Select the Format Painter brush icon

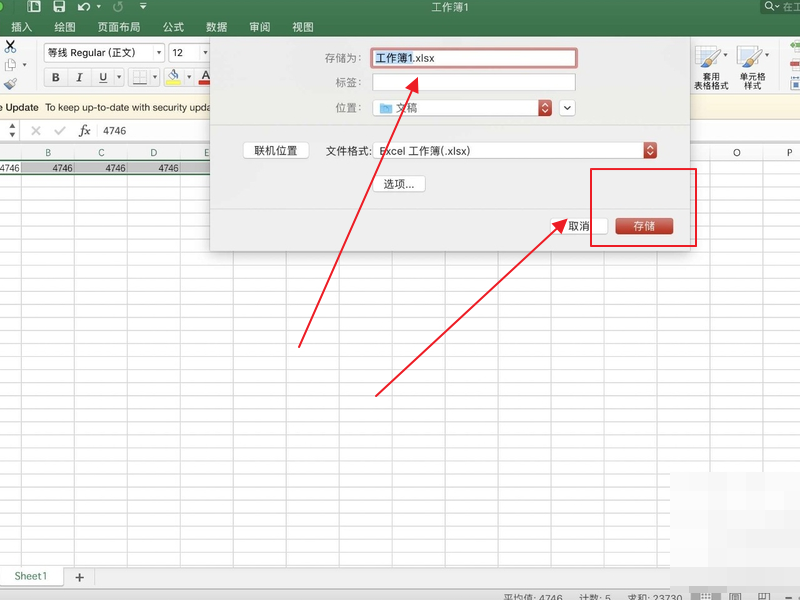click(10, 84)
